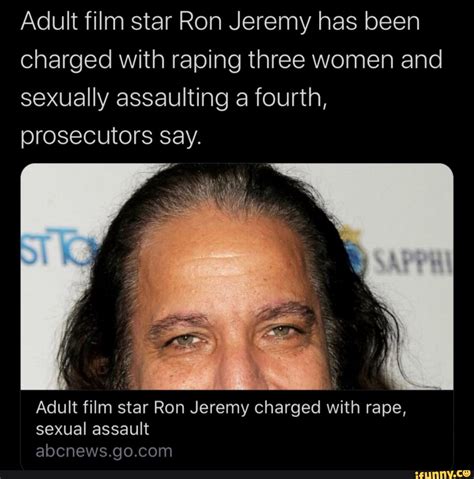
Task: Click 'sexual assault' in card headline
Action: pyautogui.click(x=92, y=429)
